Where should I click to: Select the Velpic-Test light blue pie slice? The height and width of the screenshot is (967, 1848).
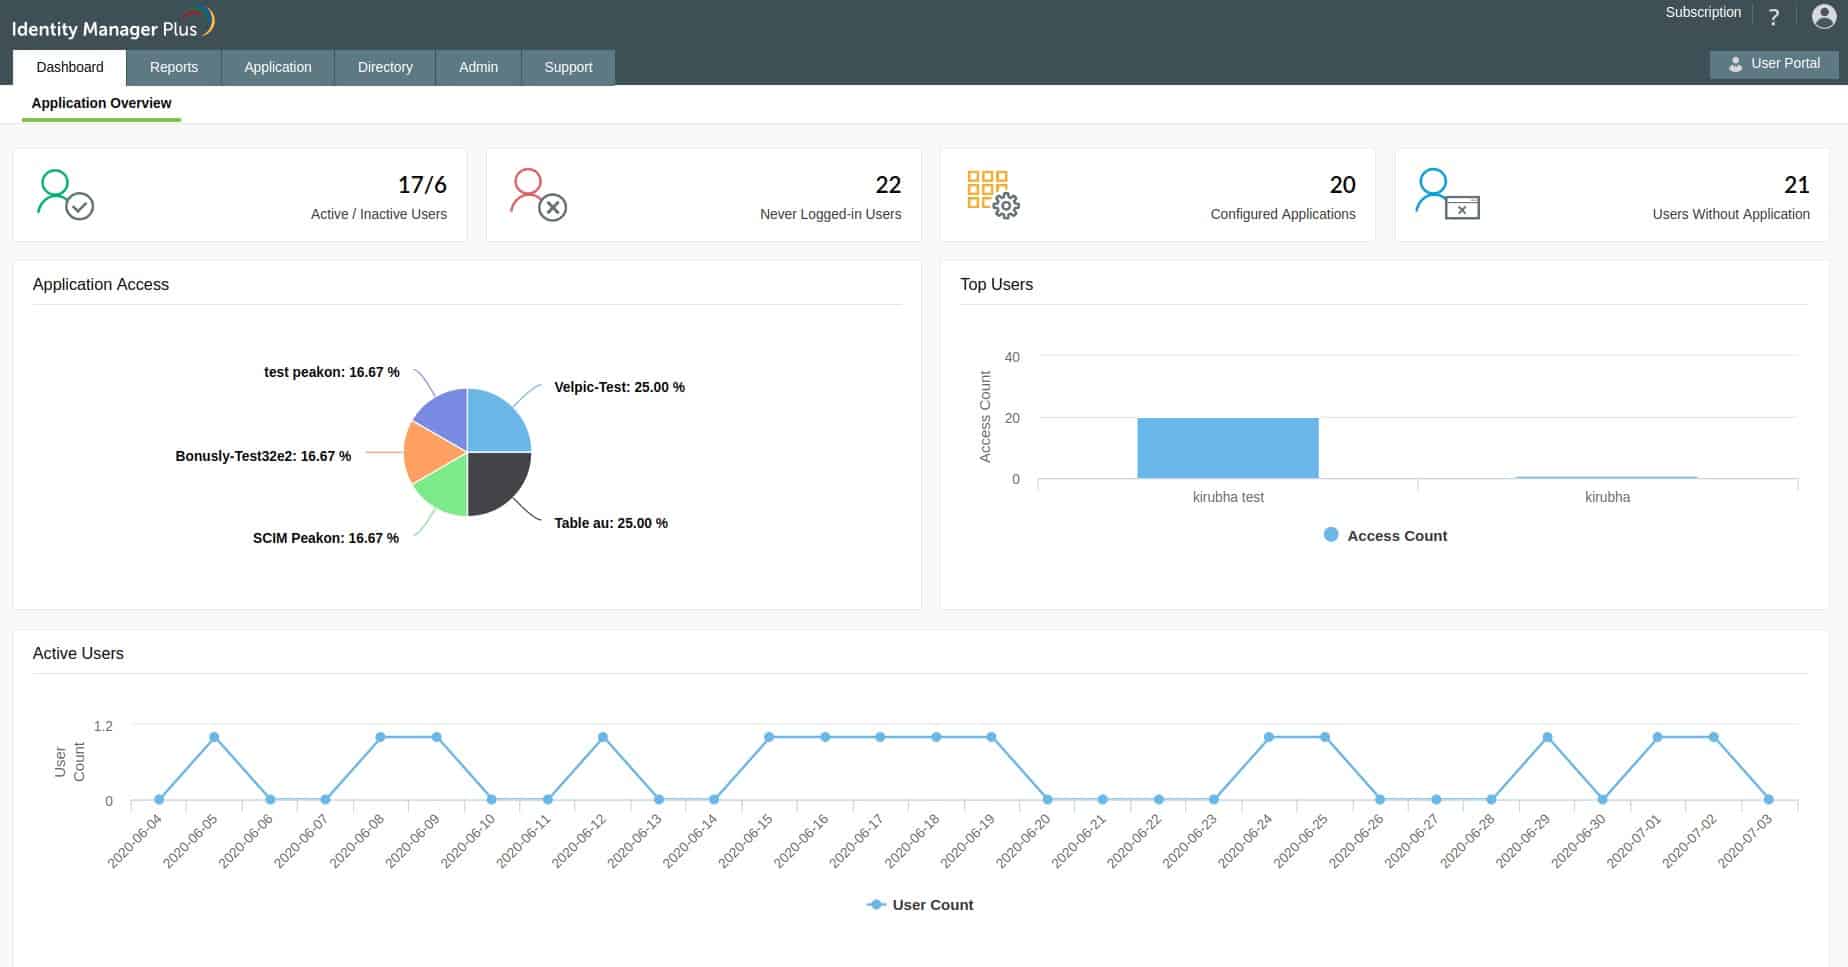(495, 423)
